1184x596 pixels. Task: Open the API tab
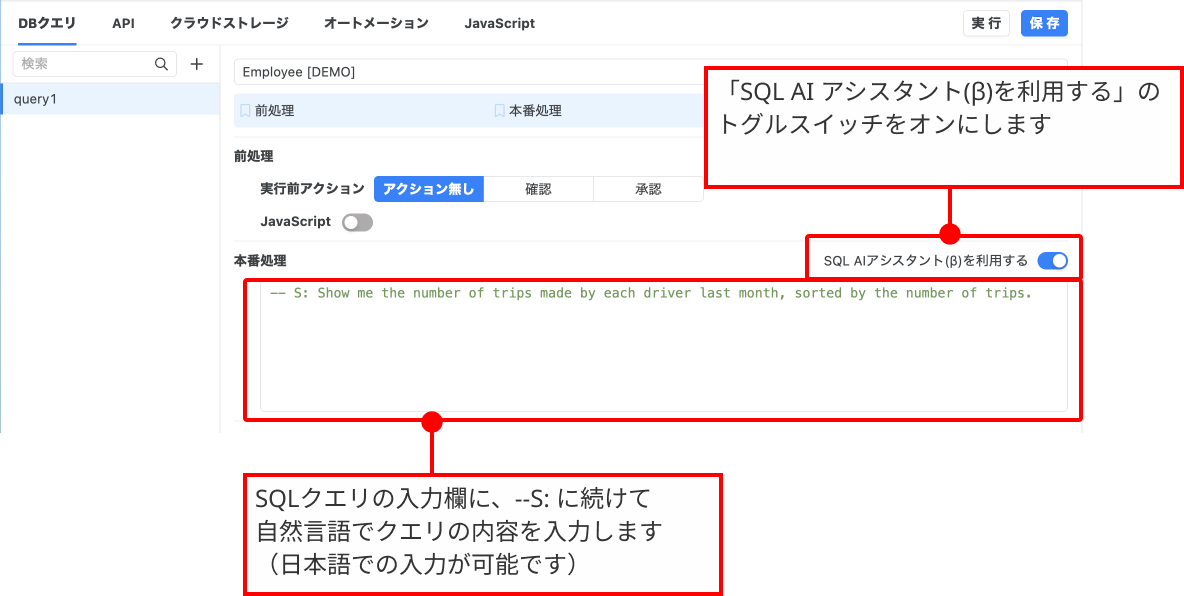point(123,23)
